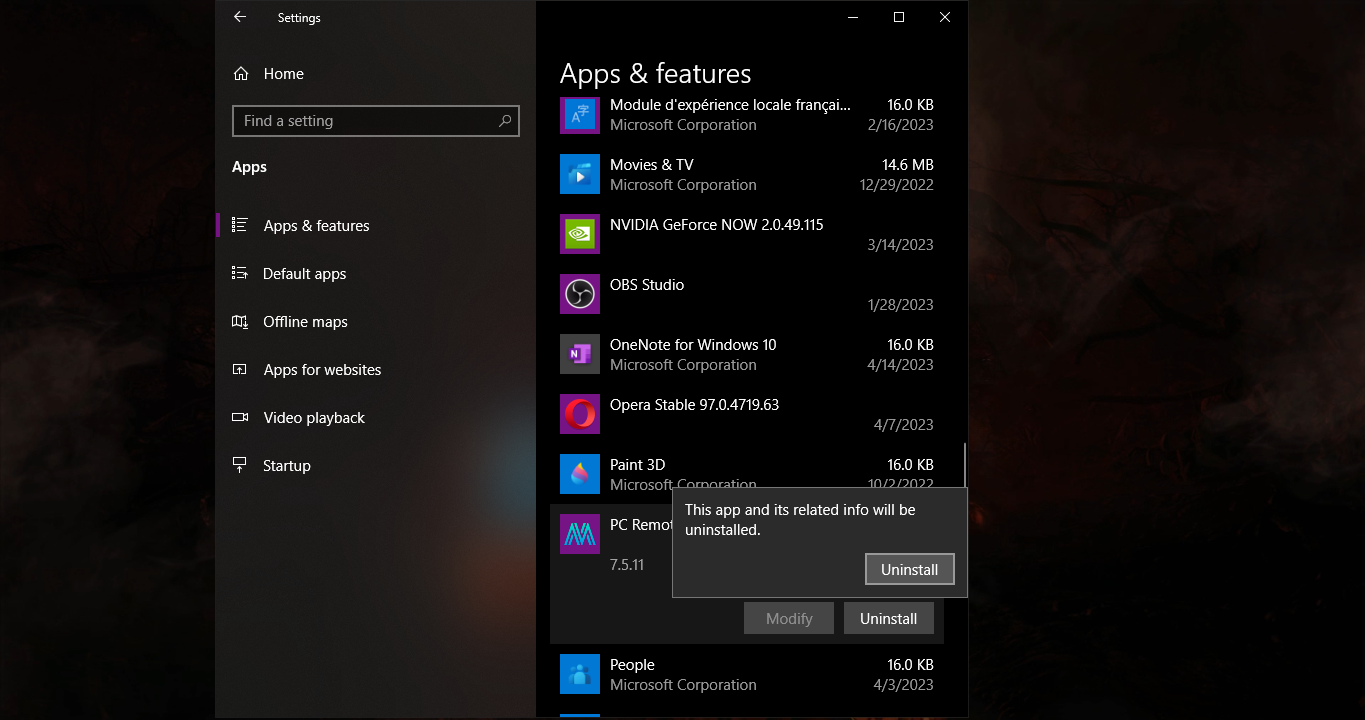This screenshot has height=720, width=1365.
Task: Open the Video playback page
Action: 376,417
